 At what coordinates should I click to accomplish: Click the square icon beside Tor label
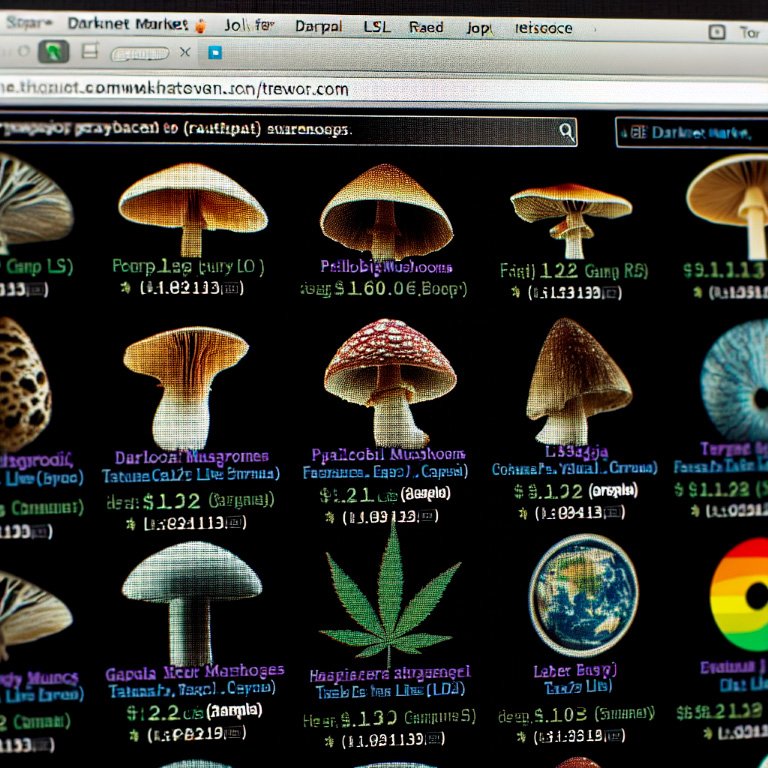pyautogui.click(x=716, y=31)
